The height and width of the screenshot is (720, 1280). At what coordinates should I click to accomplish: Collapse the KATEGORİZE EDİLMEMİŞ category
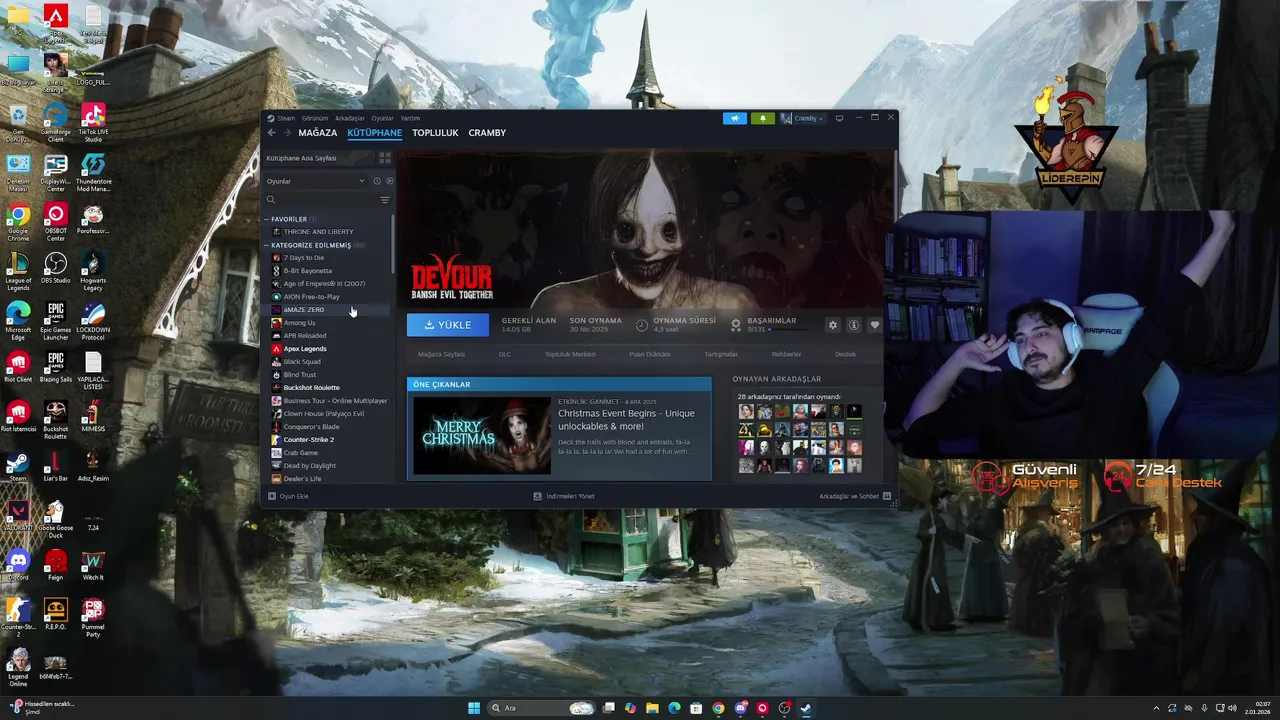pos(267,245)
